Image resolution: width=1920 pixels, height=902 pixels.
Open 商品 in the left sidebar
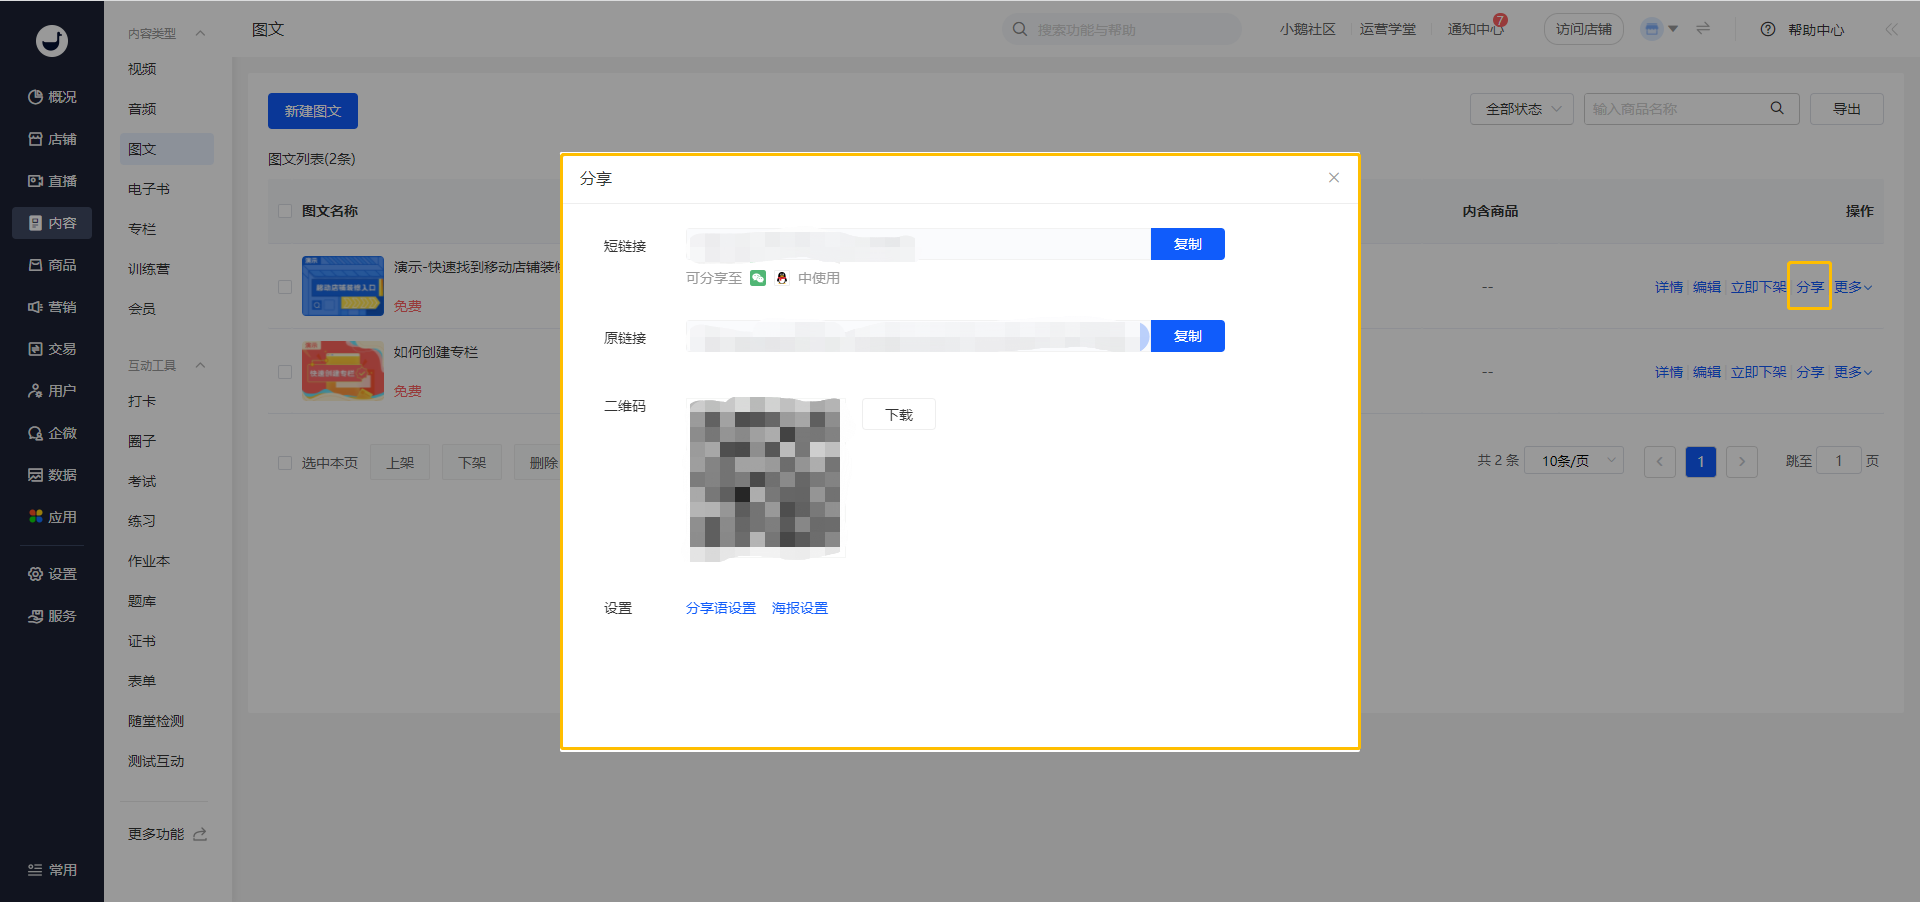click(x=52, y=265)
